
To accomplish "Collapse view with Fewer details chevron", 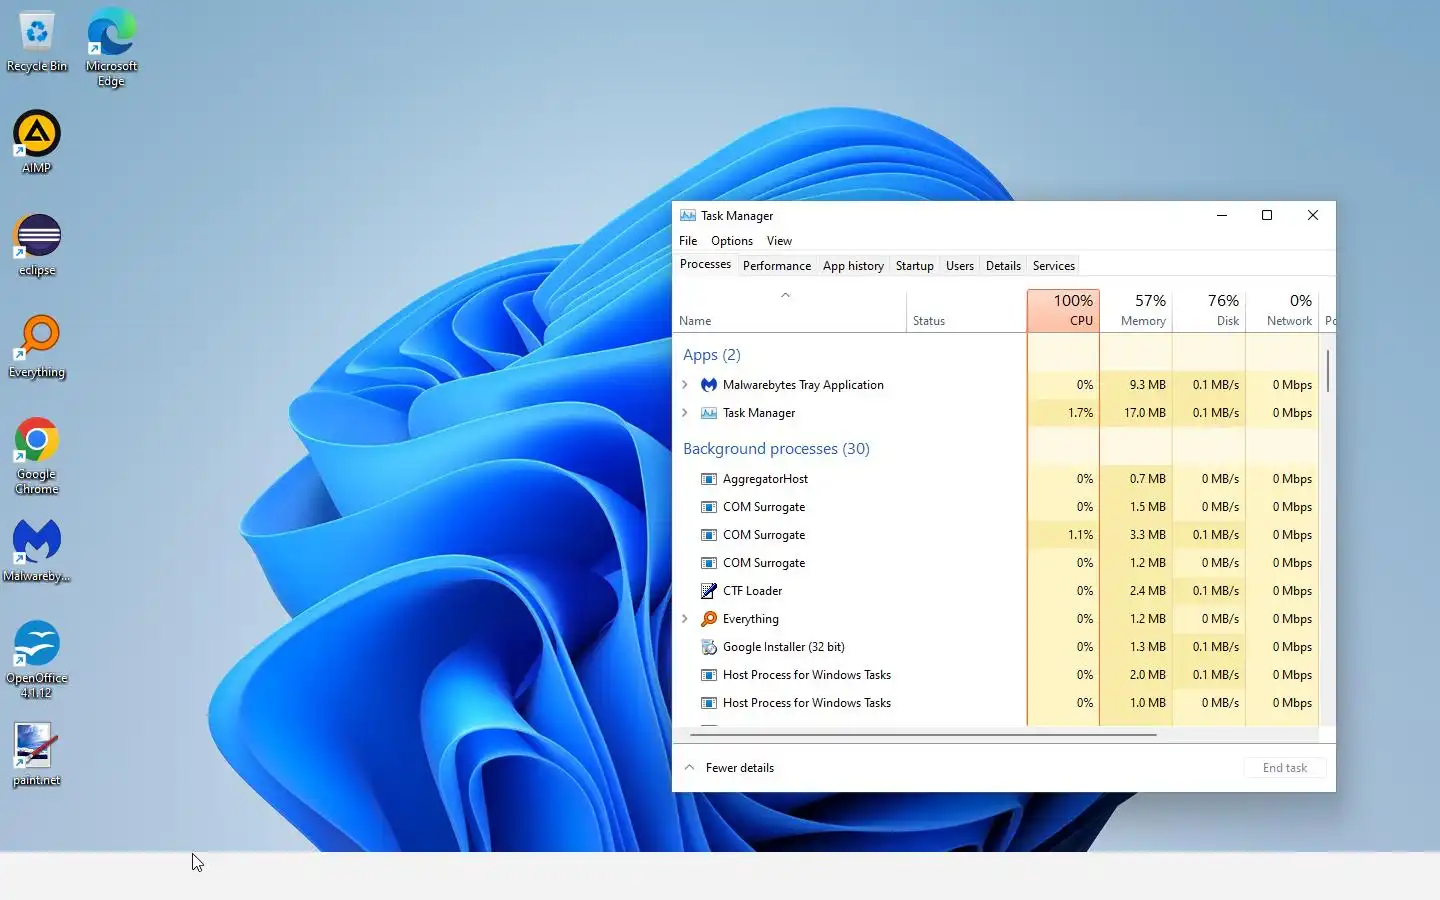I will [689, 768].
